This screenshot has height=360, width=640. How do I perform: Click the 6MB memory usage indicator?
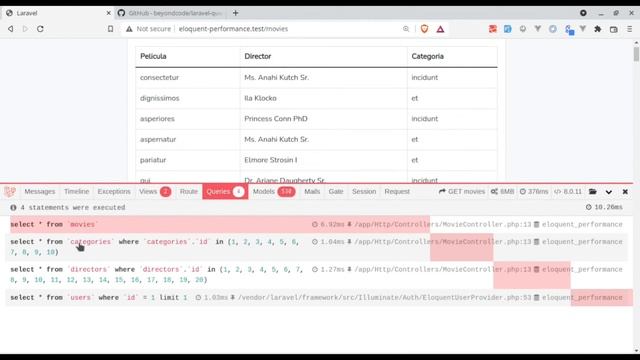pyautogui.click(x=502, y=191)
